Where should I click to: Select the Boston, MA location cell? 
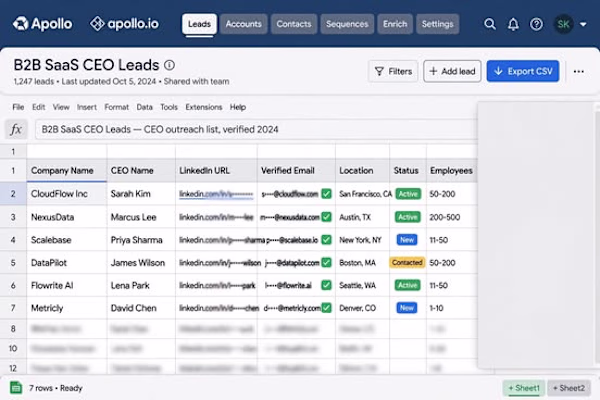tap(362, 263)
